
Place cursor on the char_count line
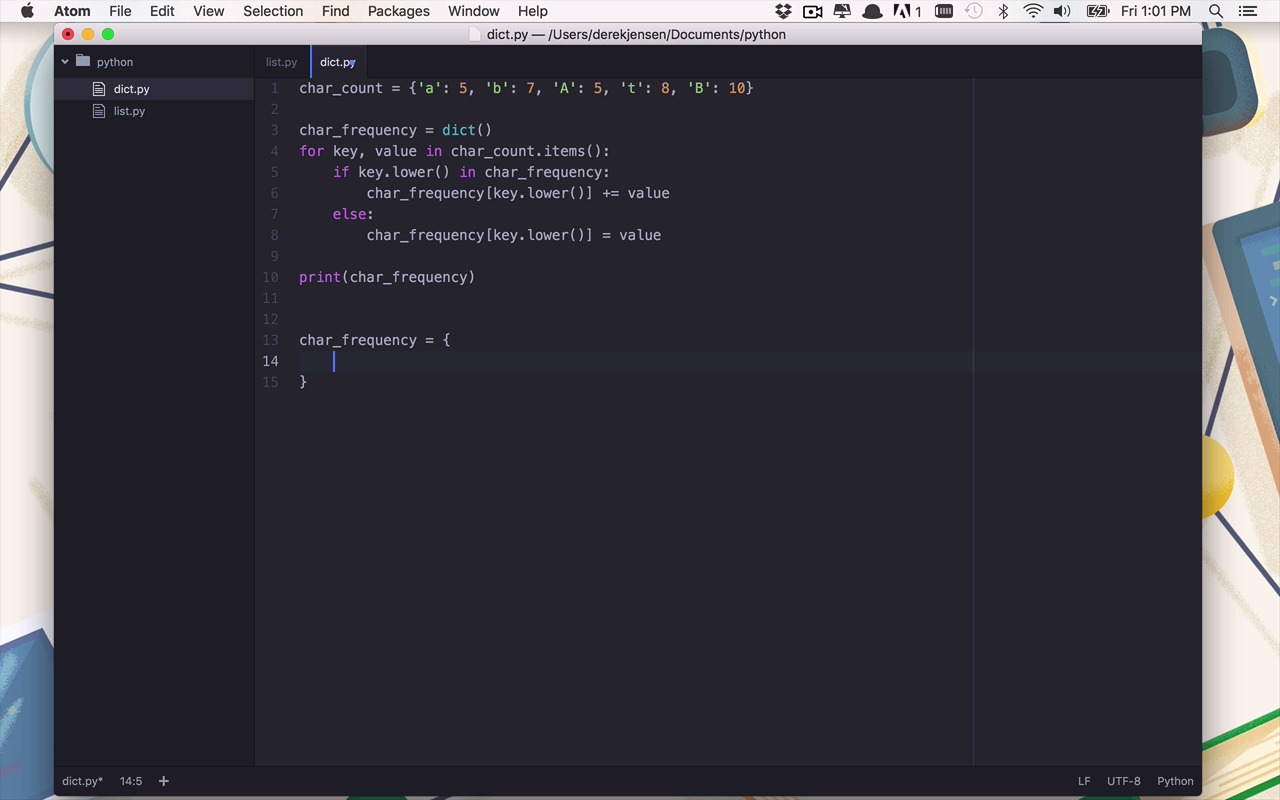click(x=526, y=88)
